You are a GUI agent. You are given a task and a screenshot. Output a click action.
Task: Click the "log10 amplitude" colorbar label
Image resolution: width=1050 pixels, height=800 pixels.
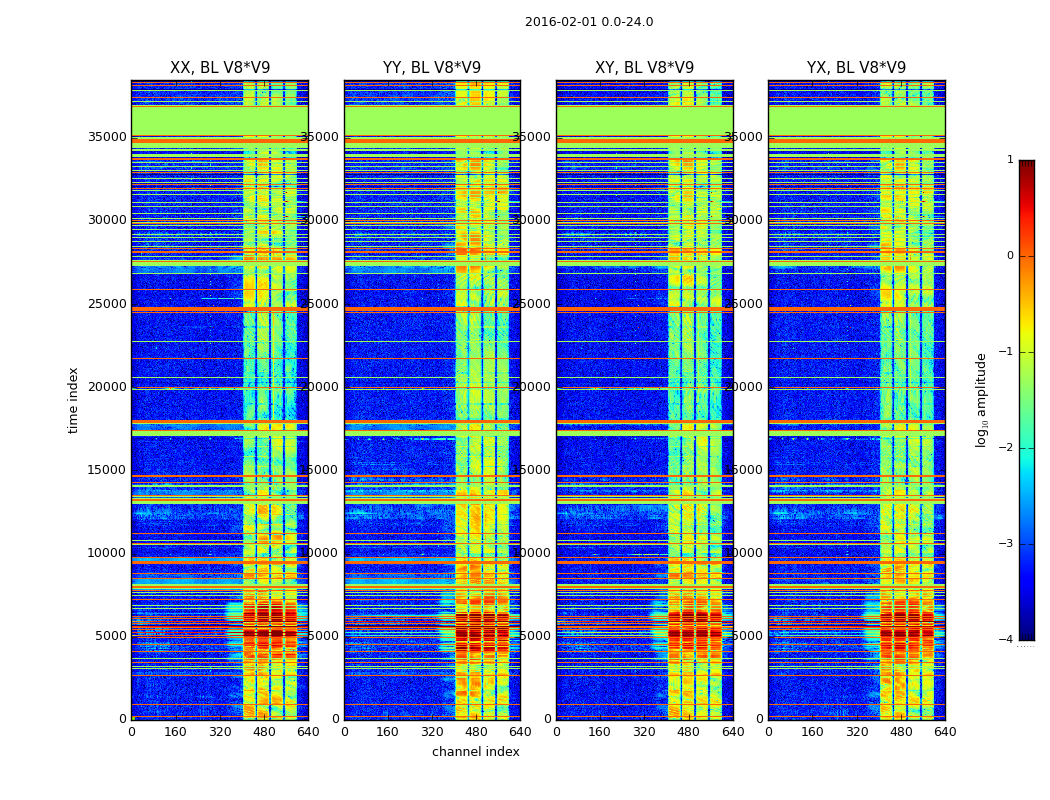tap(982, 400)
